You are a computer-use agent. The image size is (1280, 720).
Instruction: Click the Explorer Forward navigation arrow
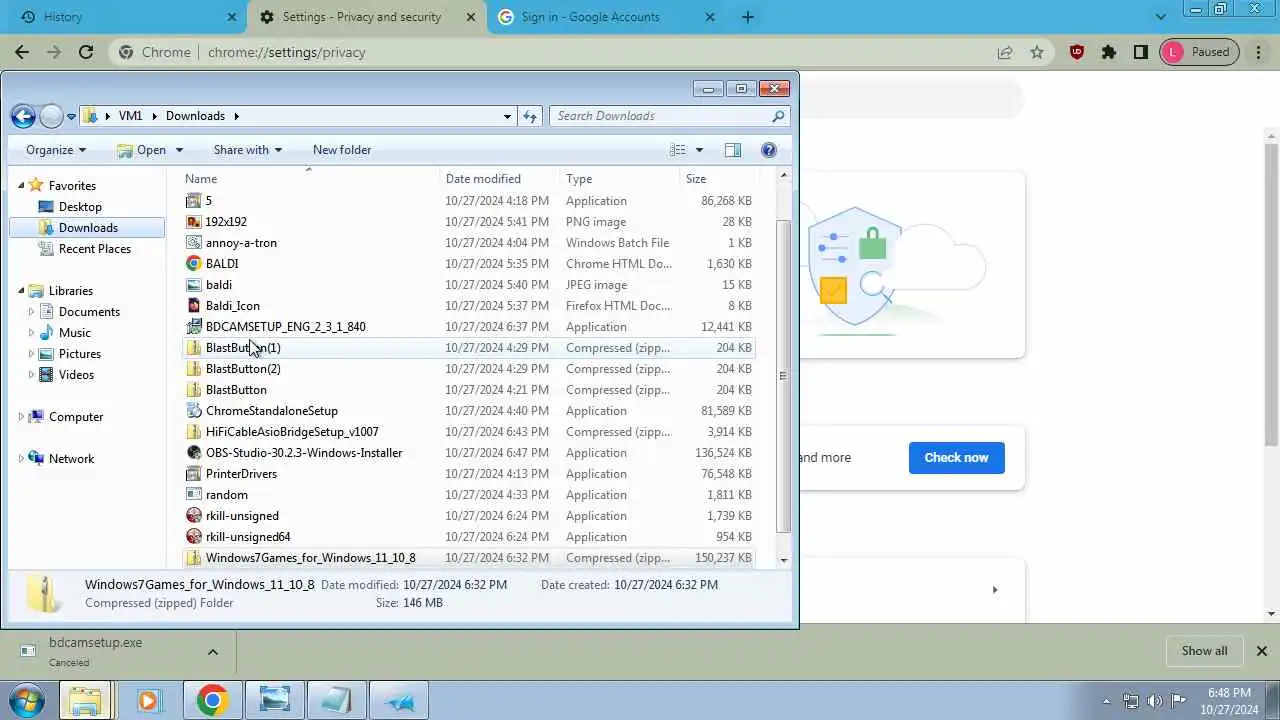click(52, 116)
